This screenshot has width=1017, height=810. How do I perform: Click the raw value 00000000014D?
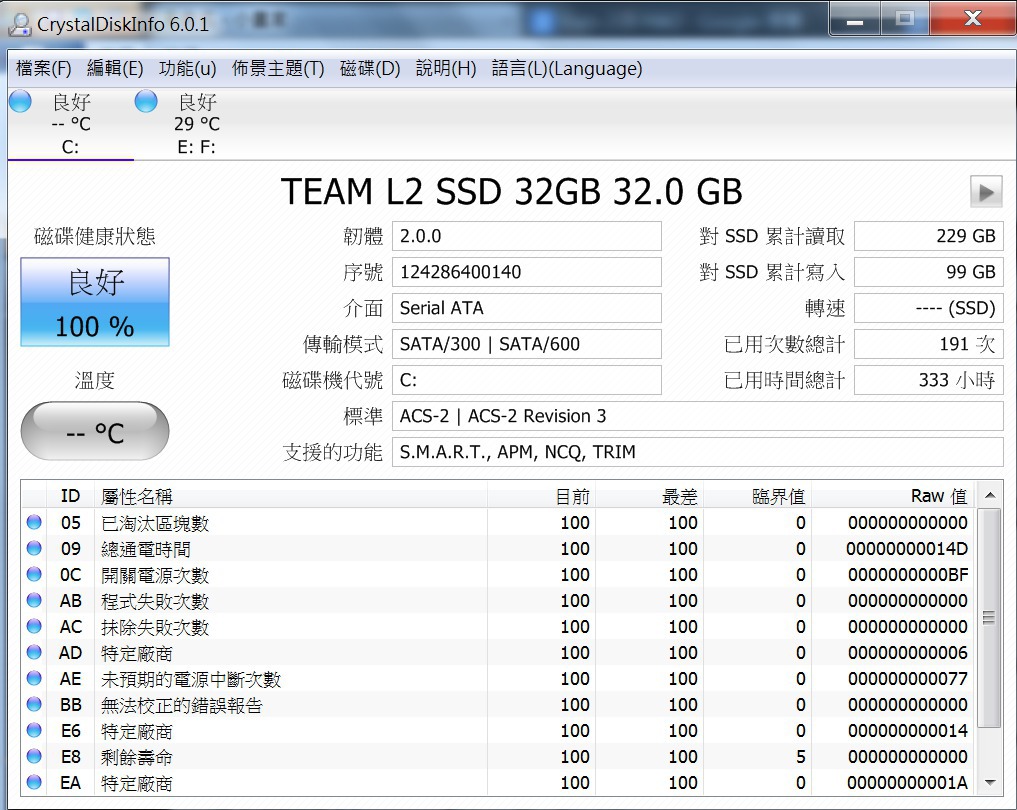coord(907,549)
